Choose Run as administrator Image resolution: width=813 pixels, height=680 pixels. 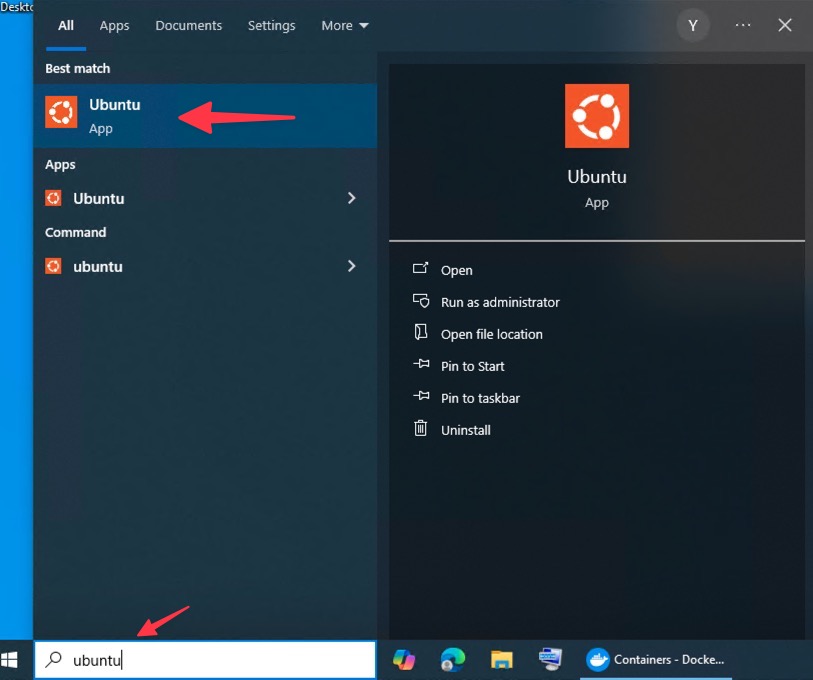500,302
